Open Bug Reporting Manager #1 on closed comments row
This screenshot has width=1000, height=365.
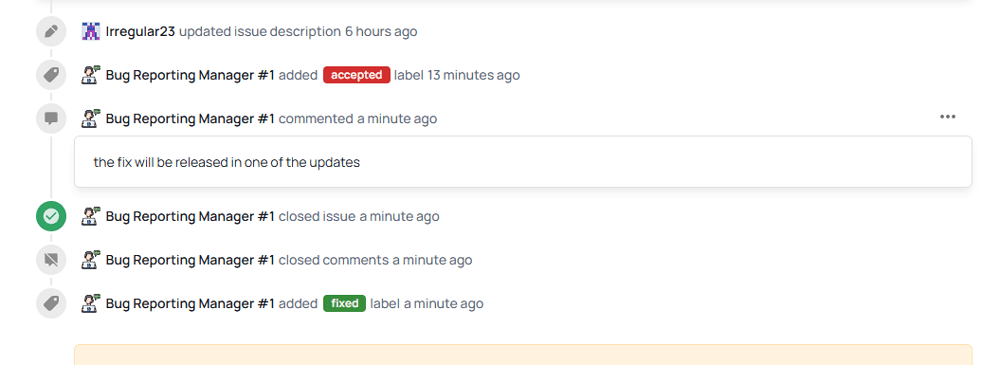pos(190,260)
